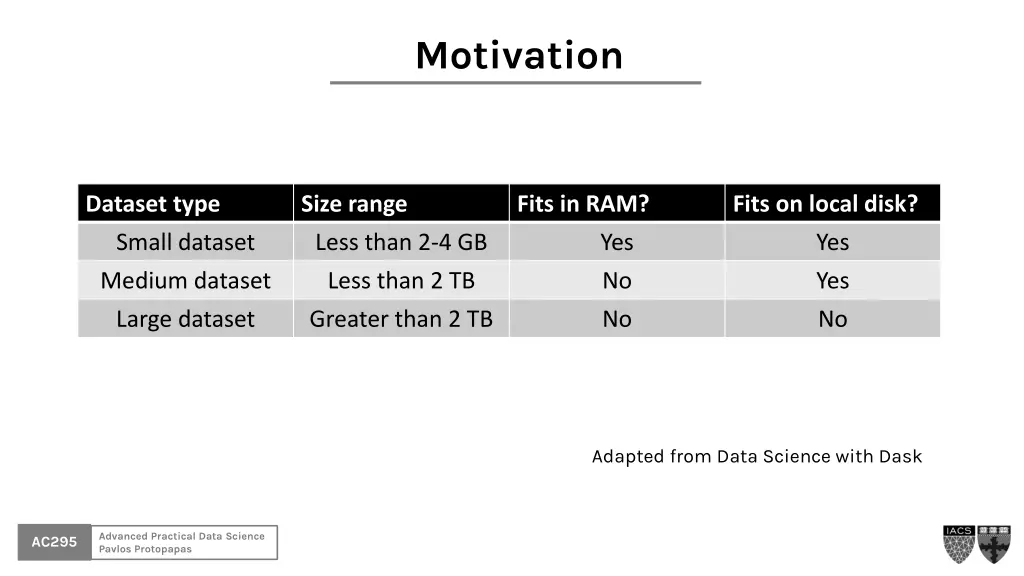Click the Pavlos Protopapas name

pos(145,549)
